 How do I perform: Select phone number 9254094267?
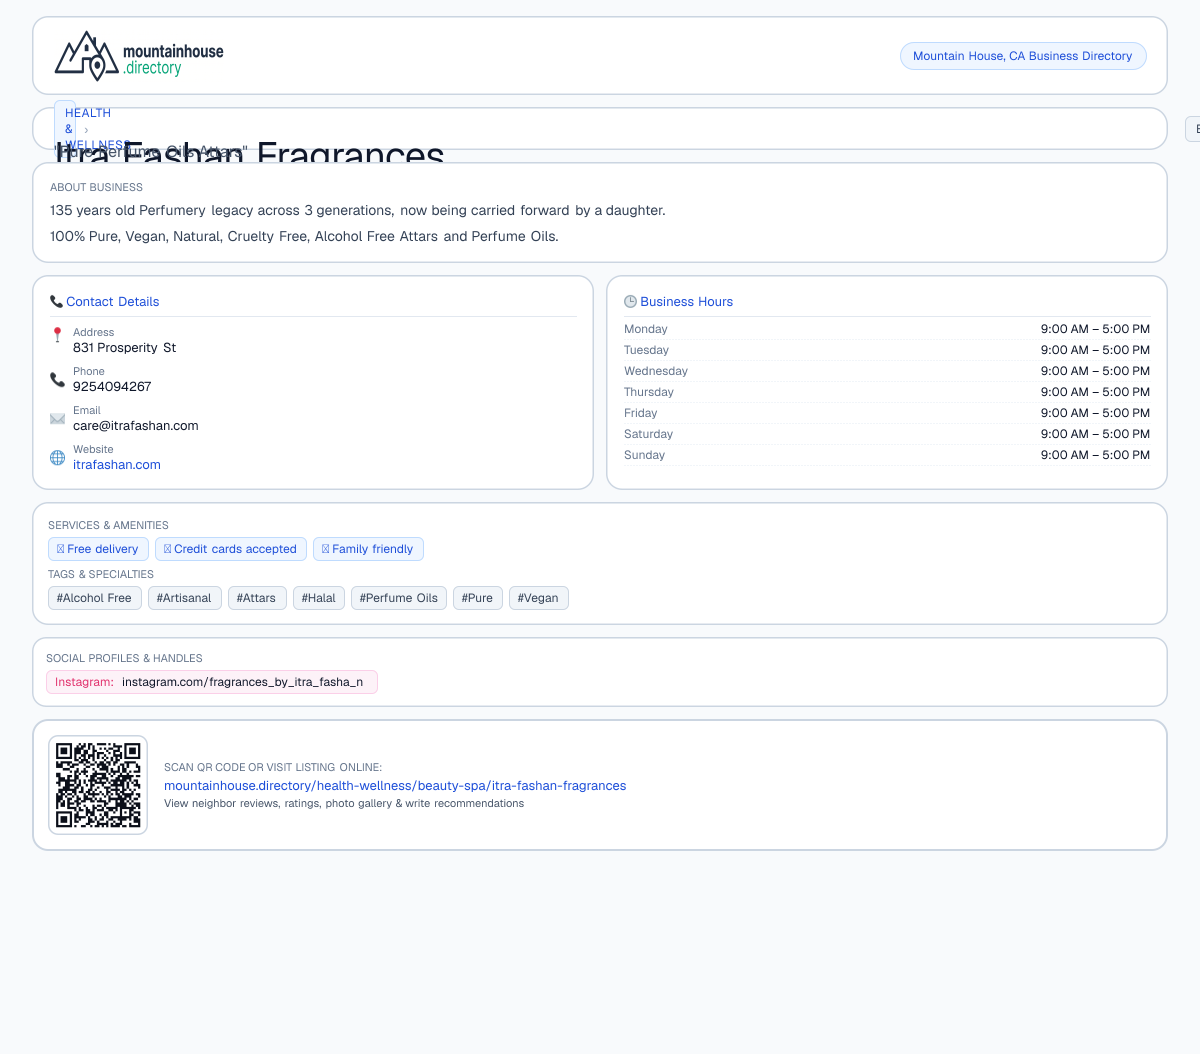[112, 387]
